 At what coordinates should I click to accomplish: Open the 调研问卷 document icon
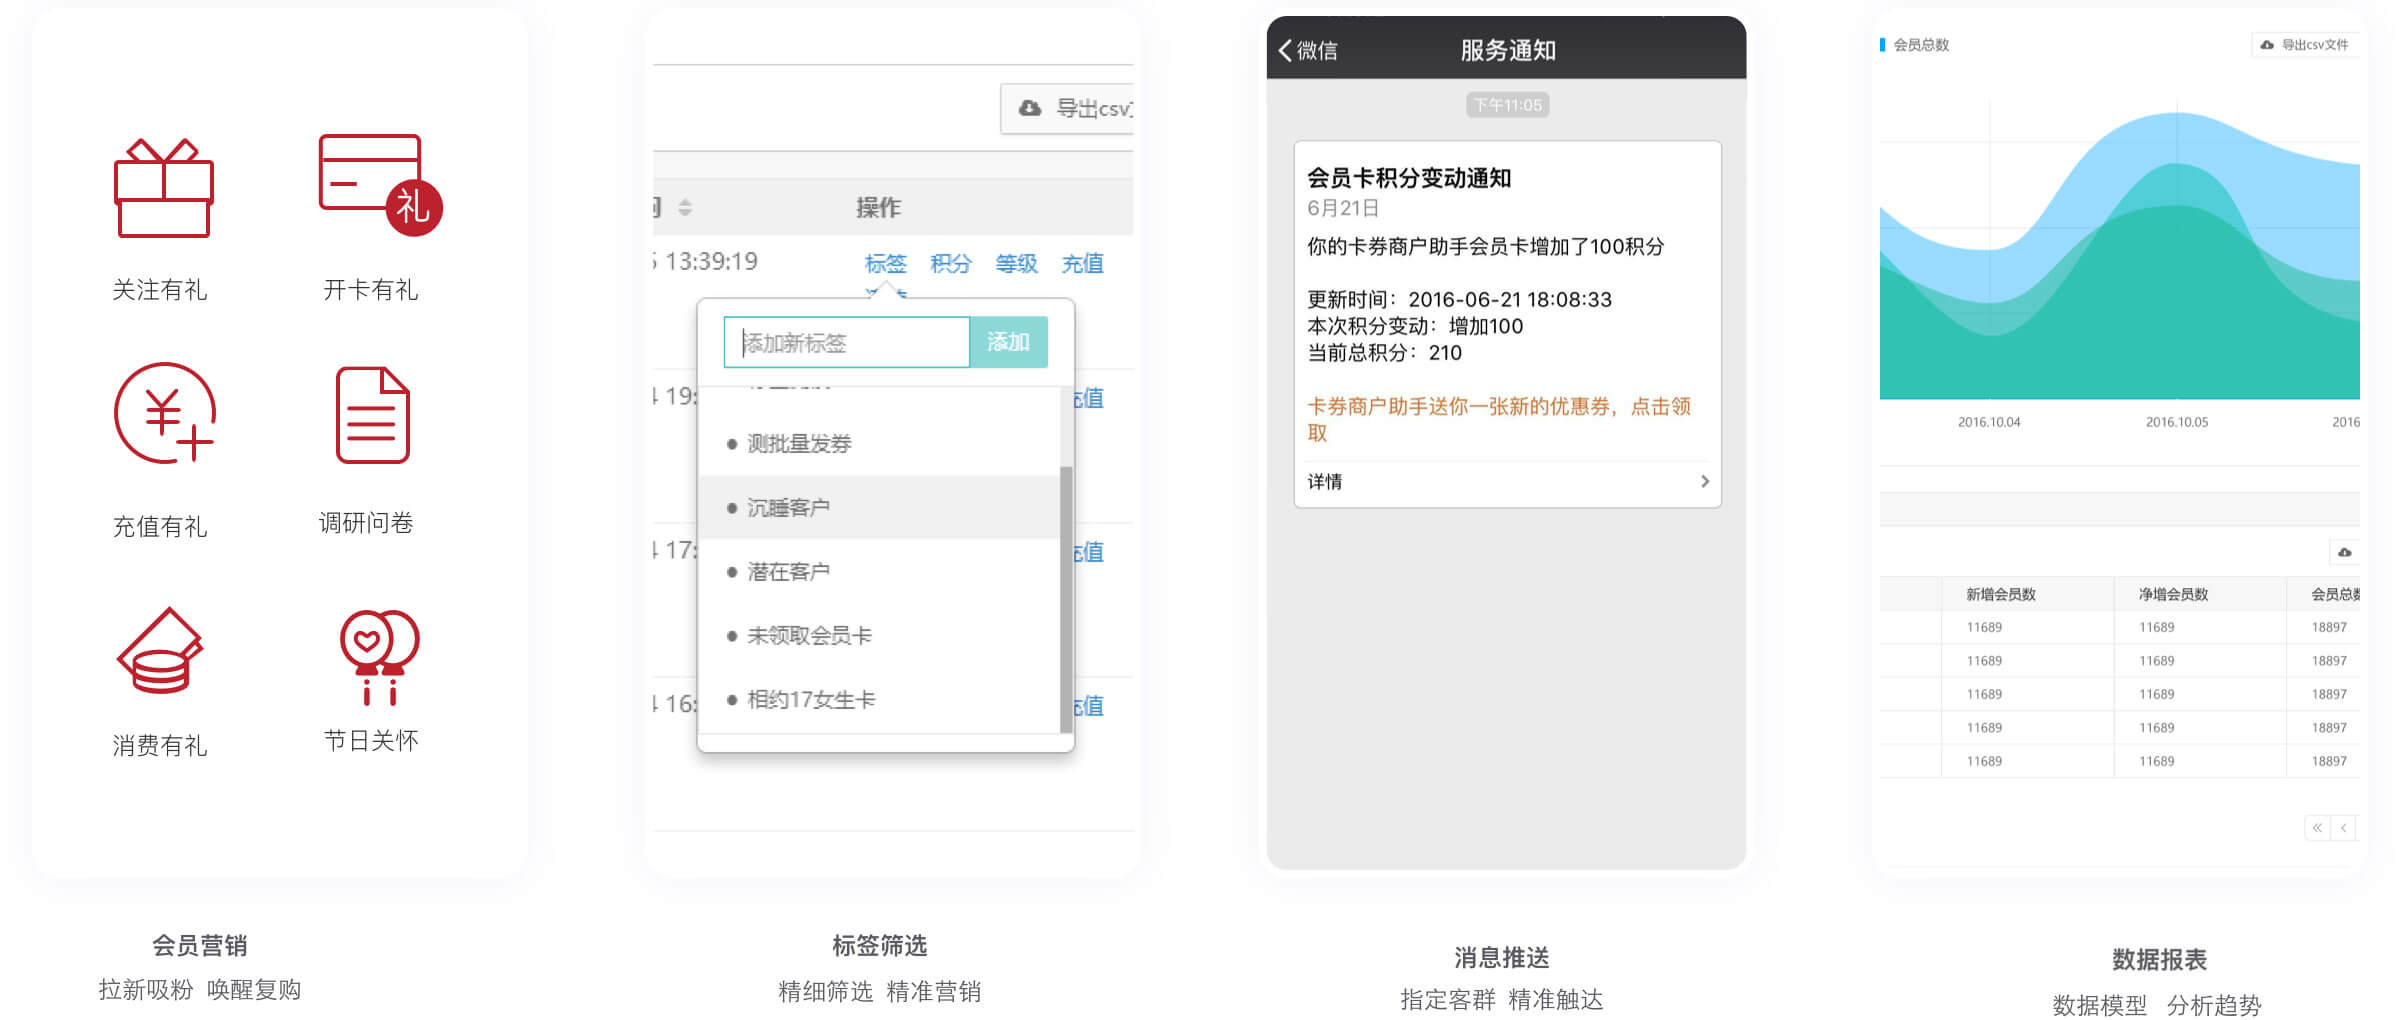pos(372,415)
